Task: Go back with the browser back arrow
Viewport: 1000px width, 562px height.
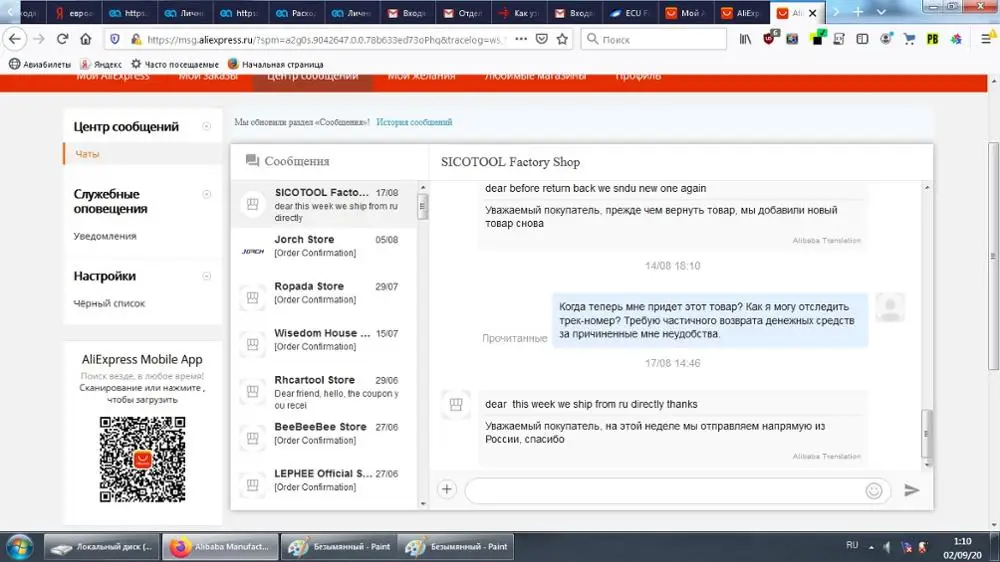Action: [x=15, y=39]
